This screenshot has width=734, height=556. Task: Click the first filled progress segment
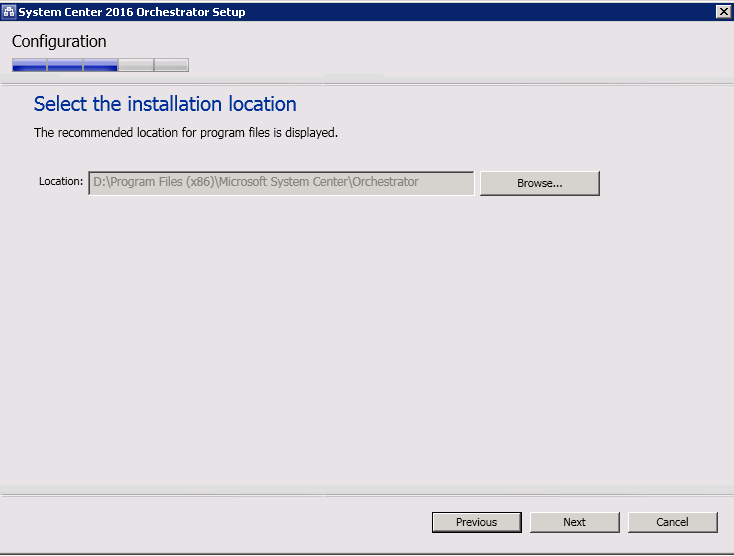29,65
